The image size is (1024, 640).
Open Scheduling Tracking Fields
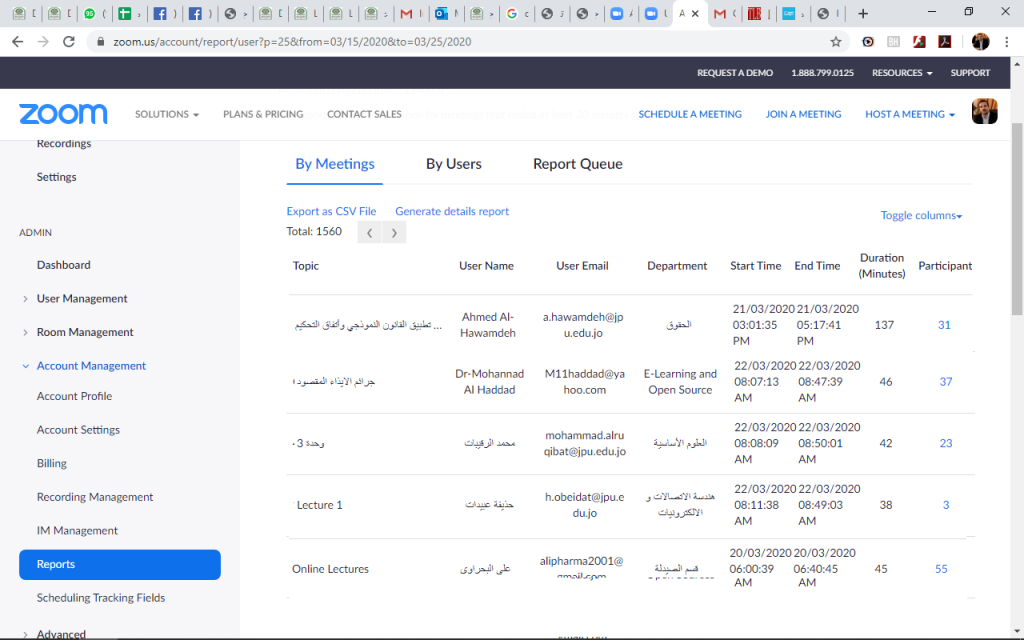click(101, 598)
